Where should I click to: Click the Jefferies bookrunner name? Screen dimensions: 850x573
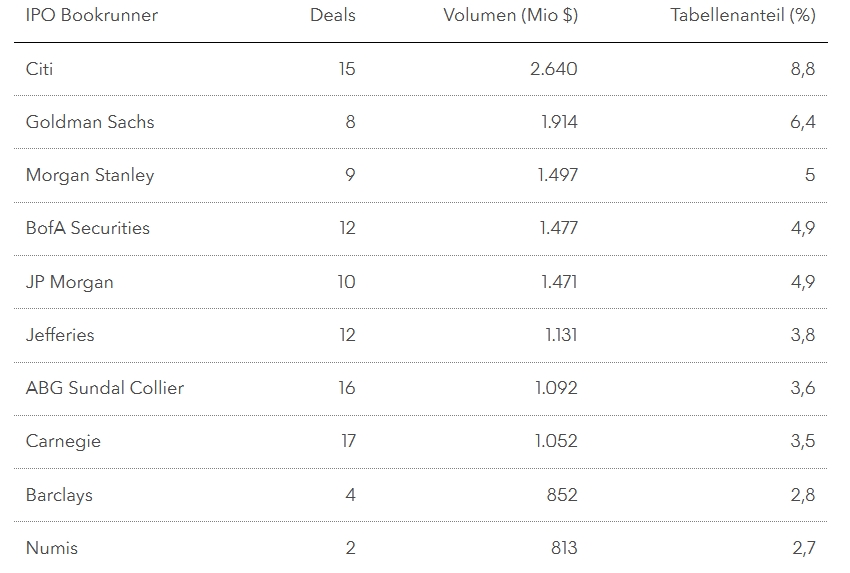click(60, 335)
